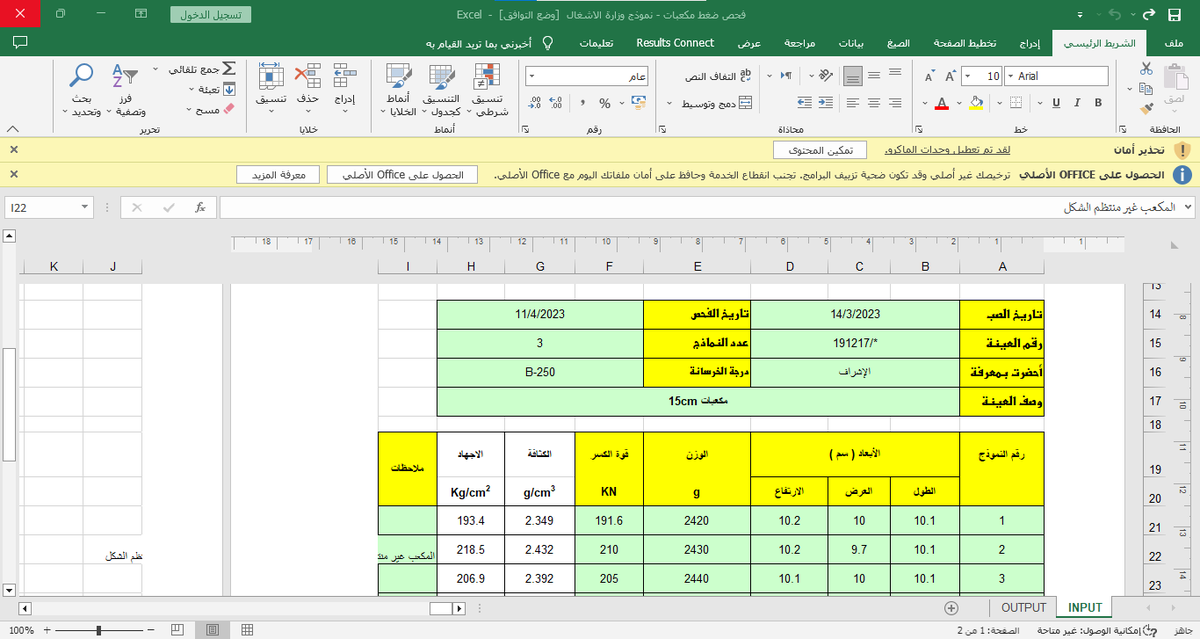Toggle center horizontal alignment
1200x639 pixels.
tap(875, 103)
